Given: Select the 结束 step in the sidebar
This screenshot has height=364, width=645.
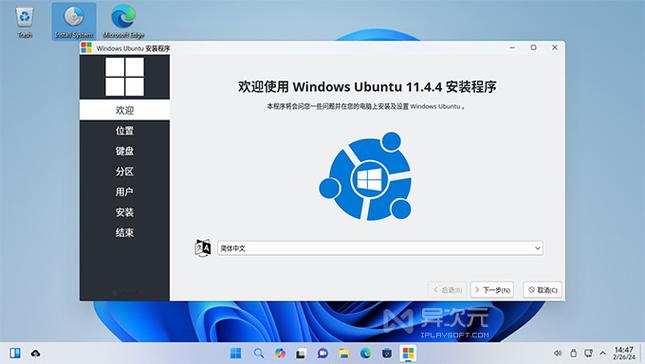Looking at the screenshot, I should pos(125,232).
